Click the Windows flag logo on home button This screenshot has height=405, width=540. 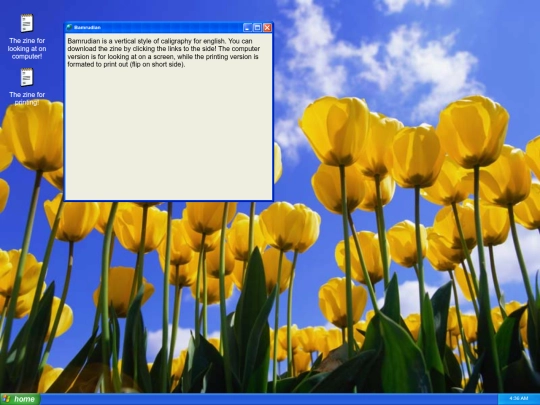click(6, 399)
